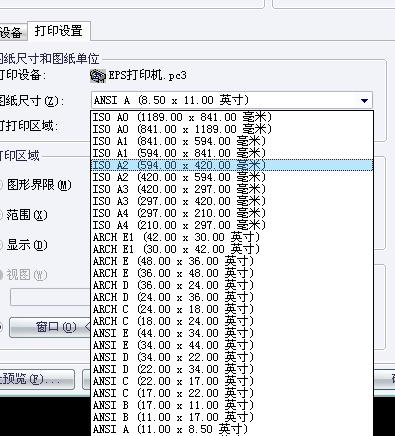Click the paper size combo box field

click(232, 100)
